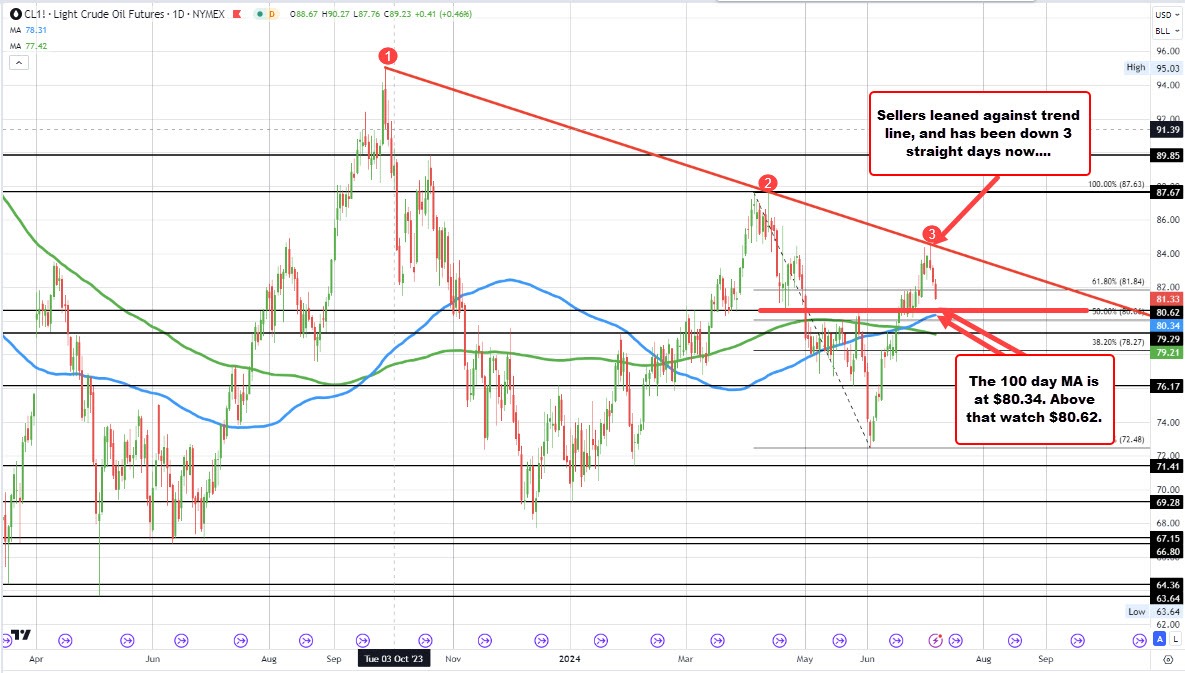
Task: Click the 89.85 price level label
Action: coord(1168,156)
